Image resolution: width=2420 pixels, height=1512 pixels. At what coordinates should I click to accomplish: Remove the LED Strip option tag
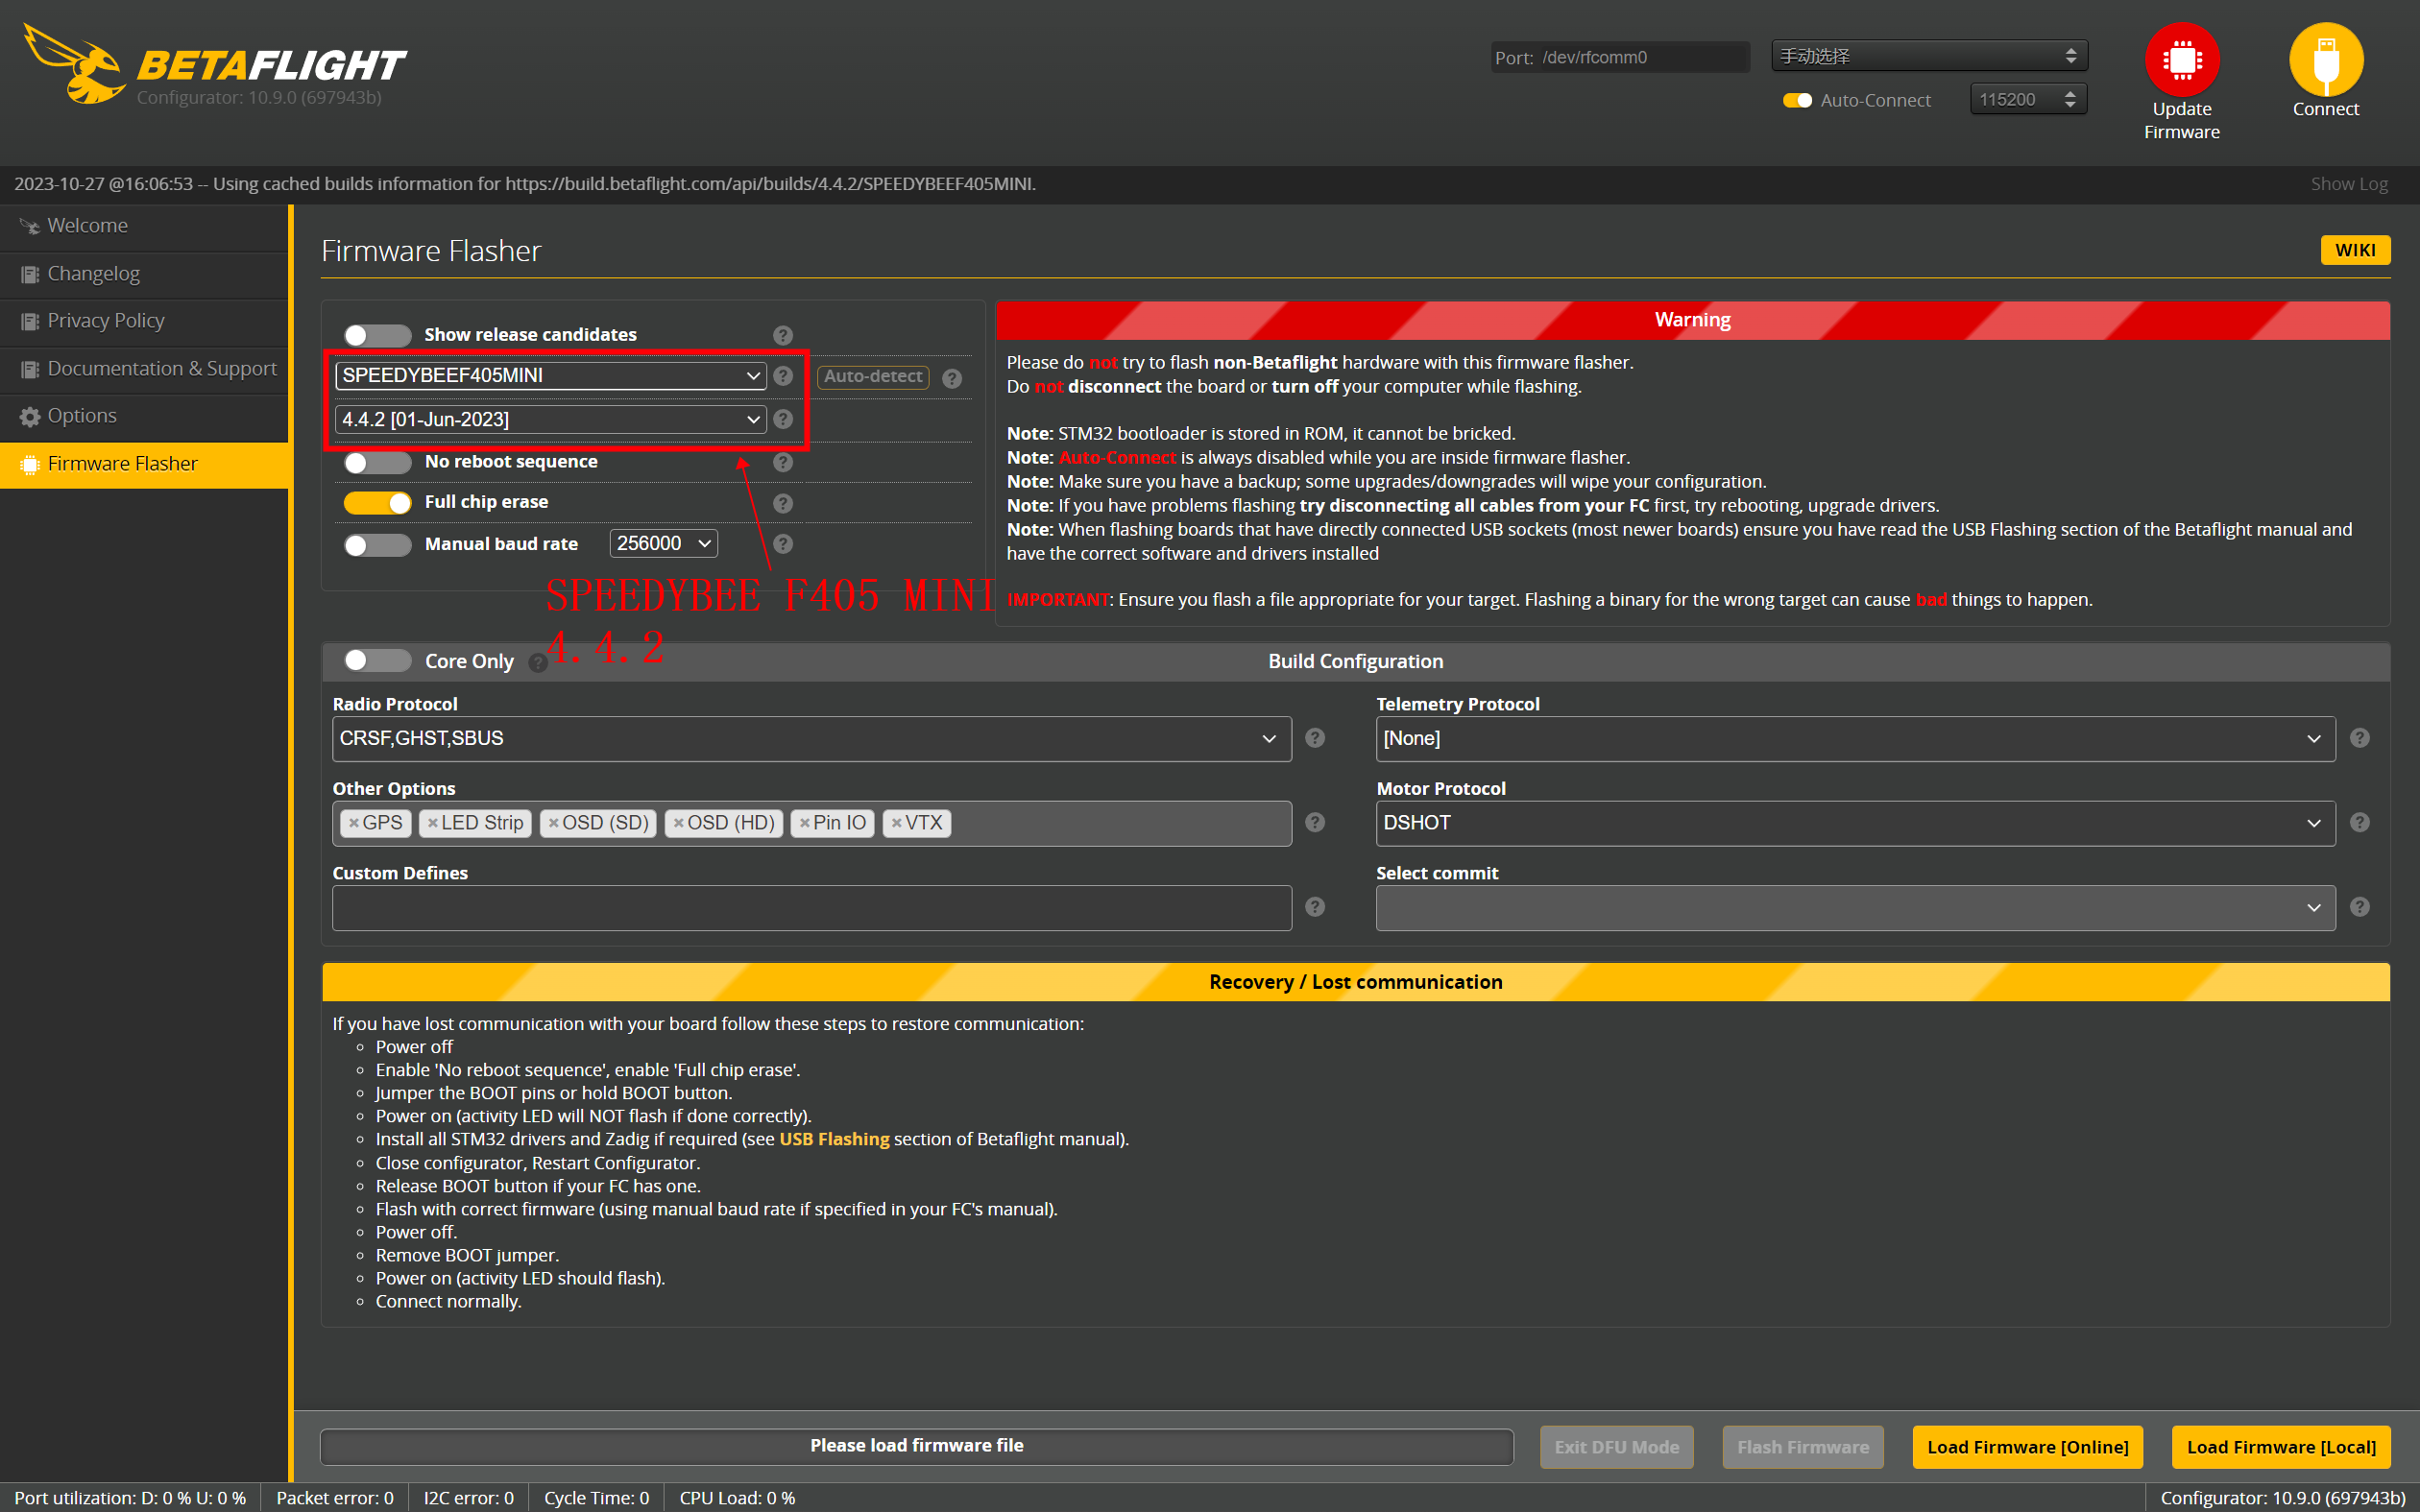click(432, 823)
